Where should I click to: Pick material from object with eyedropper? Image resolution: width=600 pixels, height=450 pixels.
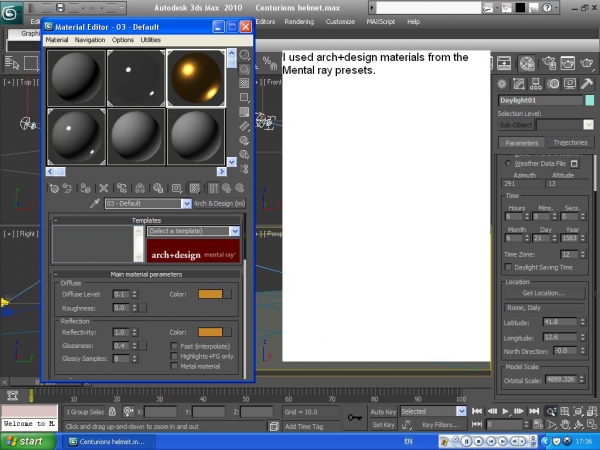95,203
